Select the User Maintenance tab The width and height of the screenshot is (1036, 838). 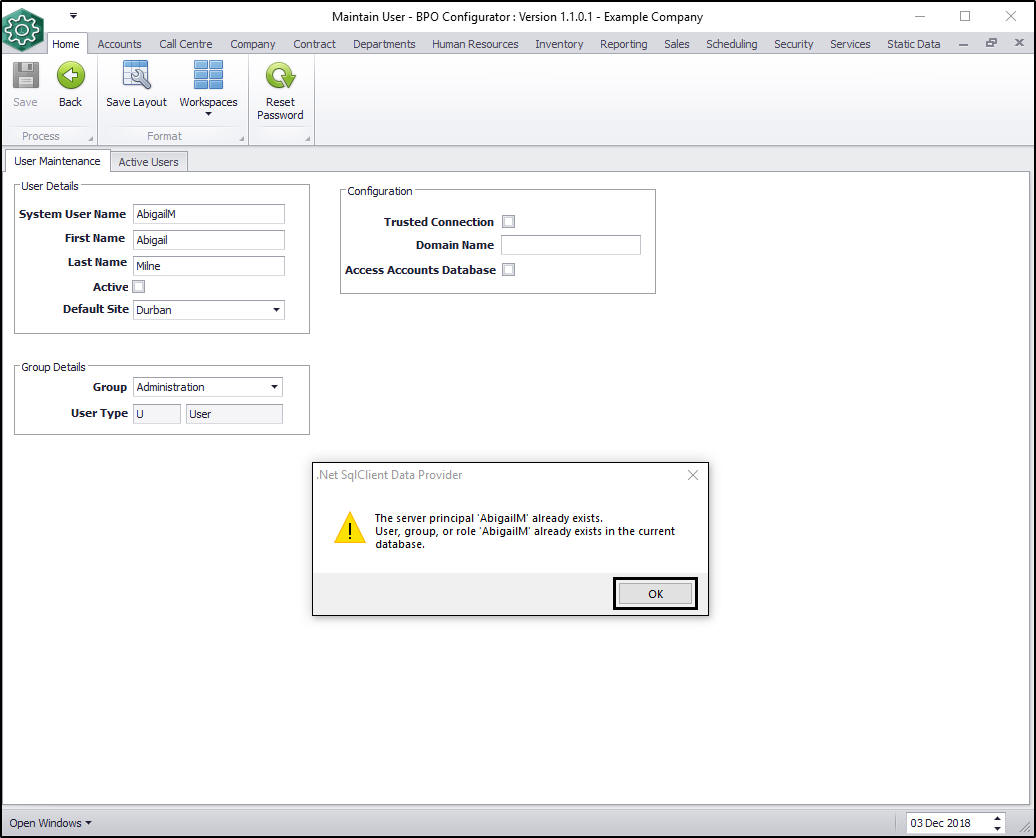[x=57, y=161]
